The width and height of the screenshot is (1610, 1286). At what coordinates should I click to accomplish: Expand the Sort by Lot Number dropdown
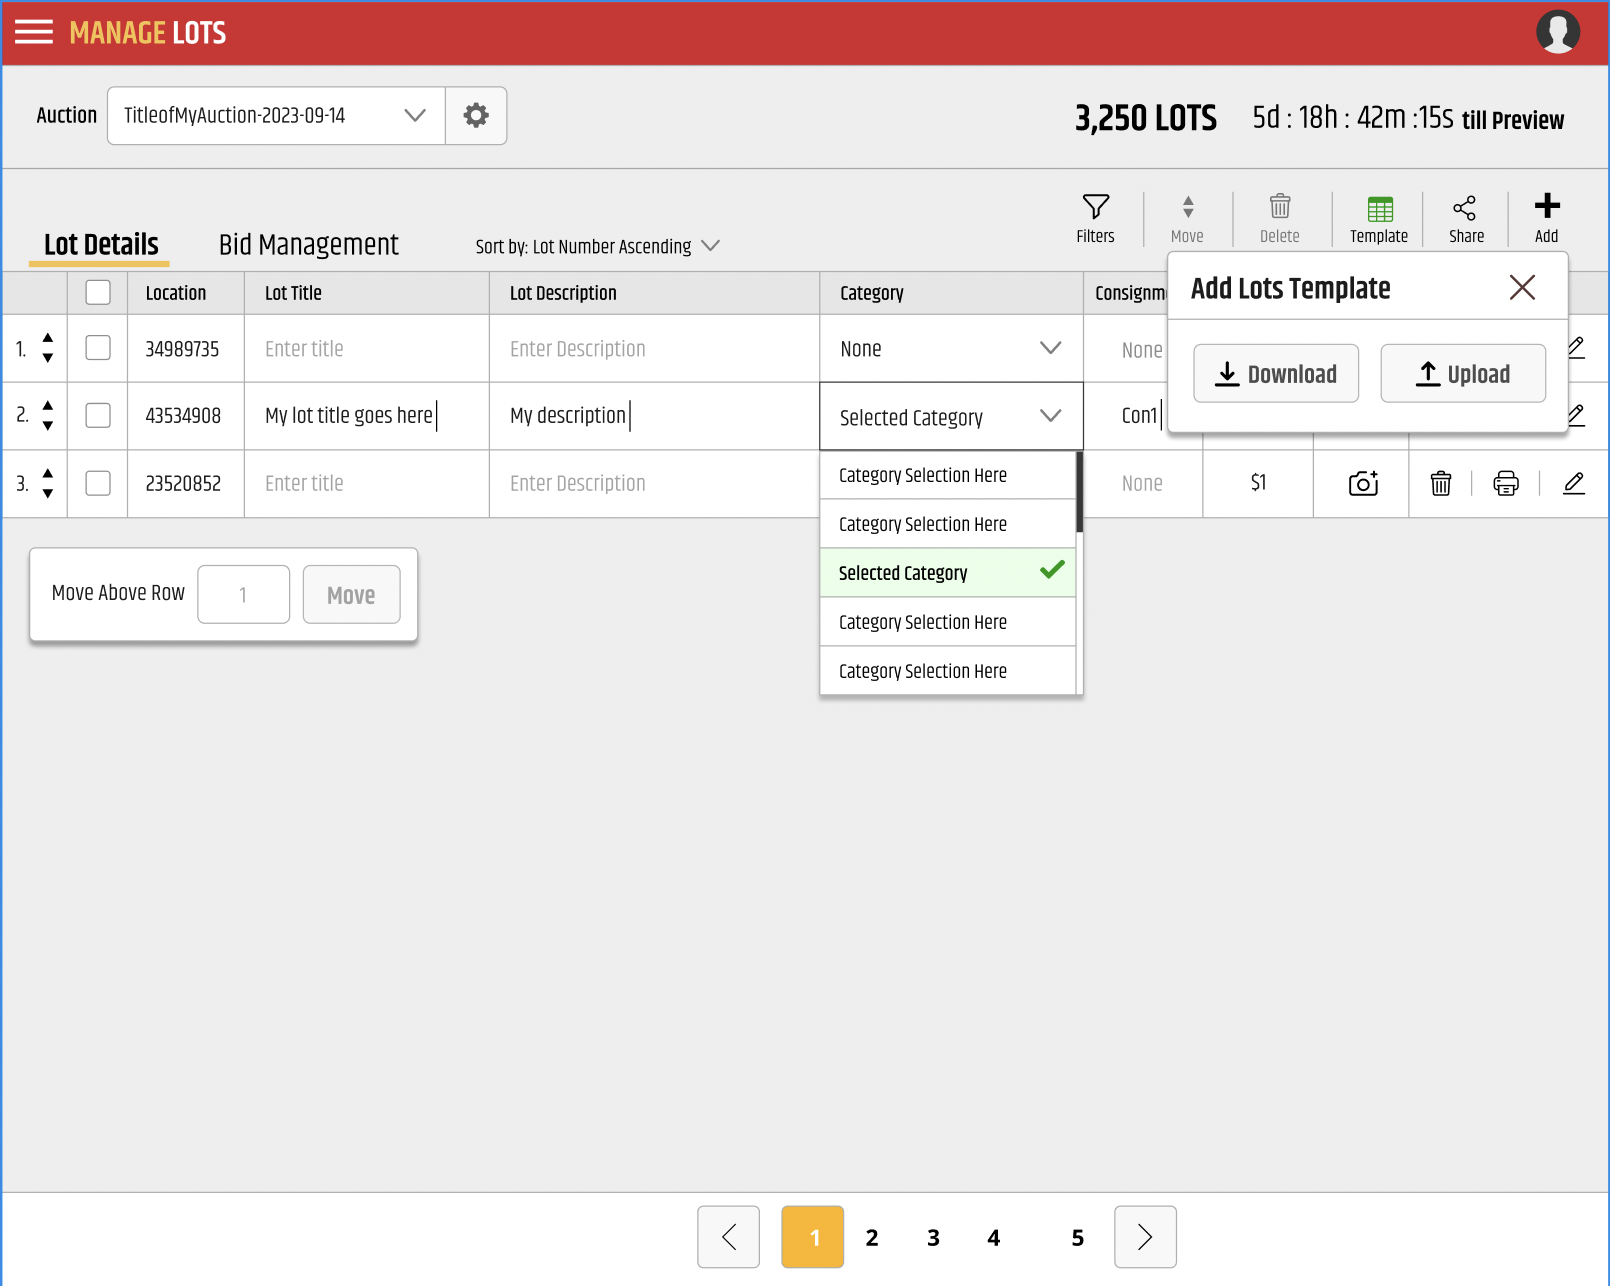click(x=710, y=246)
